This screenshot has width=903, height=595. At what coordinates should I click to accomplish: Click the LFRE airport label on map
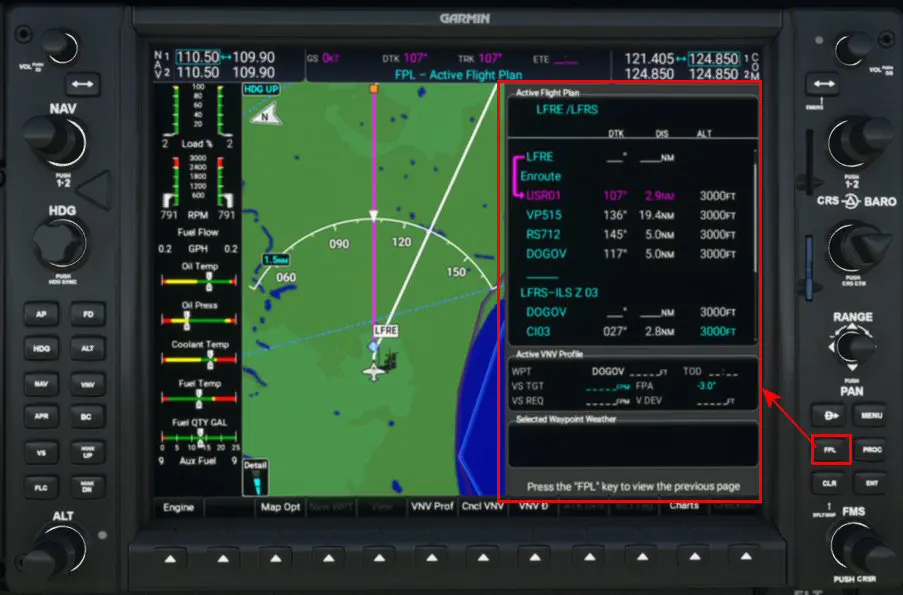coord(385,331)
